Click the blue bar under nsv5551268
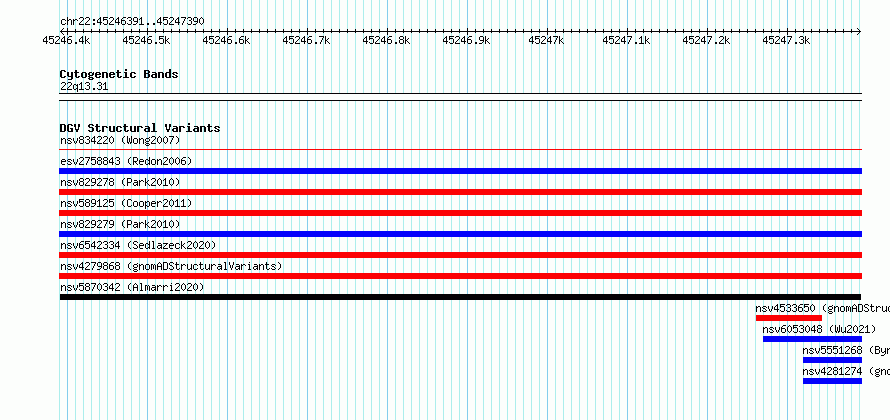The image size is (890, 420). [832, 360]
